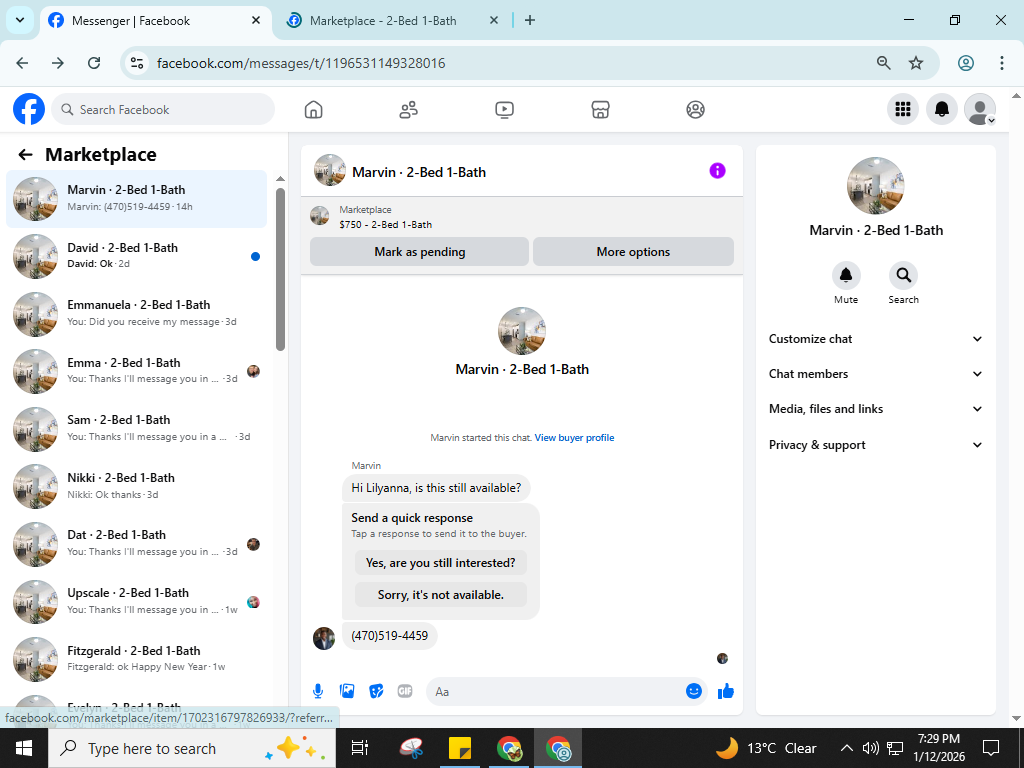Open the Facebook menu grid icon
1024x768 pixels.
click(903, 109)
